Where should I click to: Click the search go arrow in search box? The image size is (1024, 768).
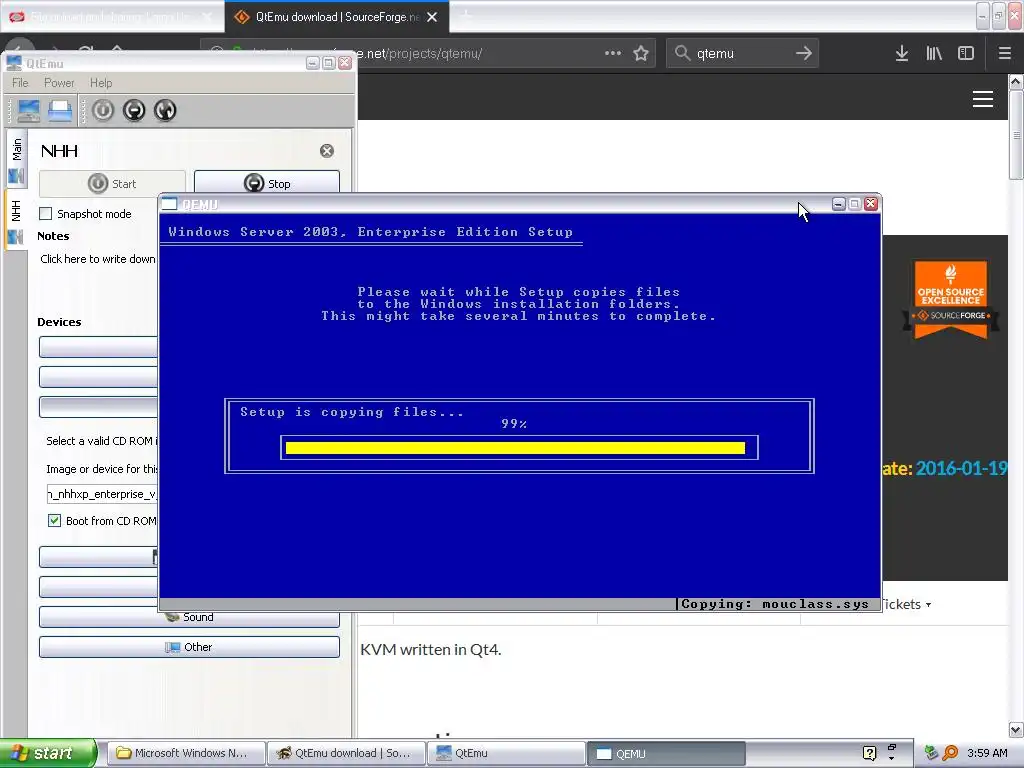[804, 53]
